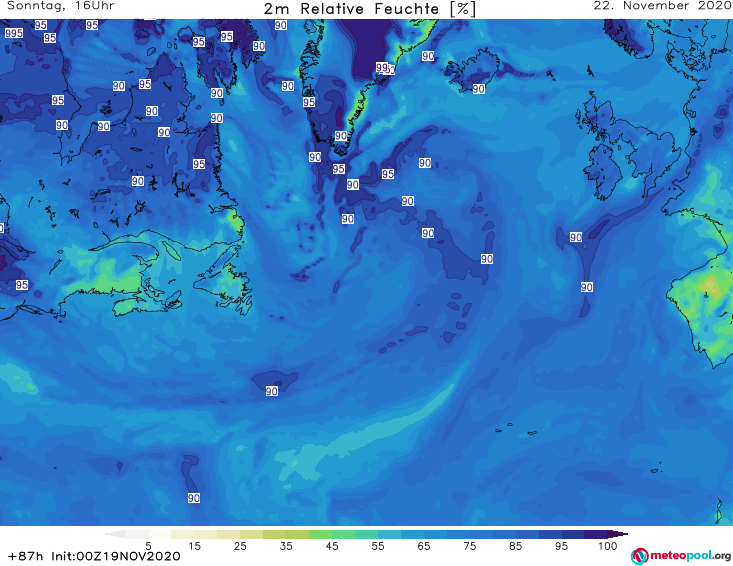Select the '22. November 2020' date label
This screenshot has width=733, height=566.
point(662,6)
